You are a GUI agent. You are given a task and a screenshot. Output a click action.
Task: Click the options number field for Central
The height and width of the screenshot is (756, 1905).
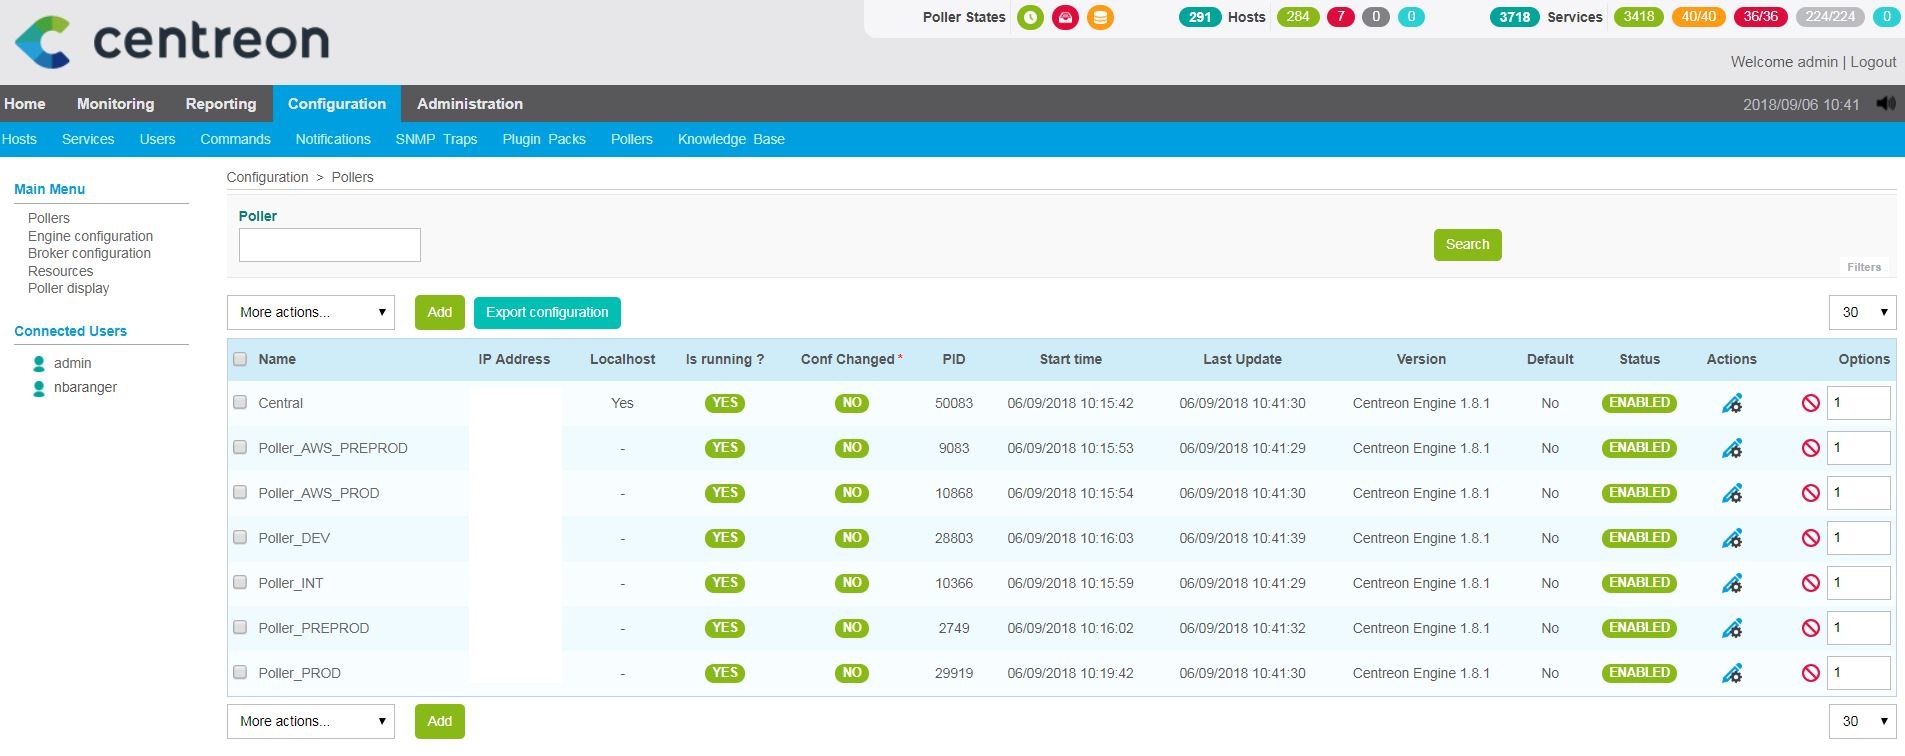[x=1859, y=403]
